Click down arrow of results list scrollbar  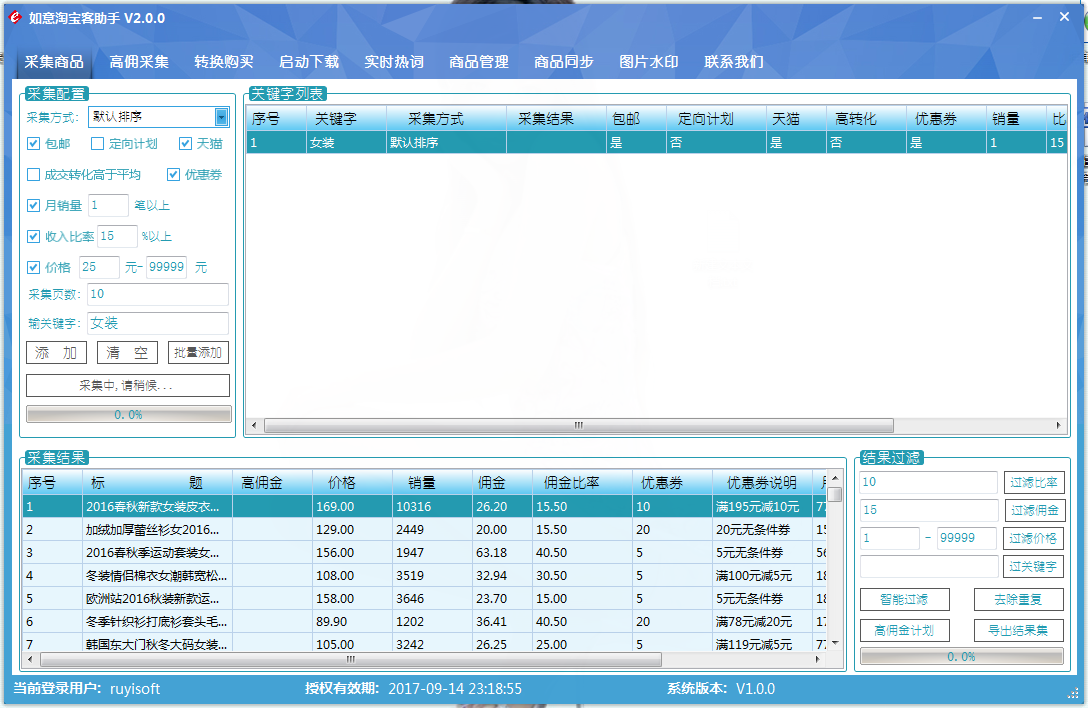(x=834, y=644)
